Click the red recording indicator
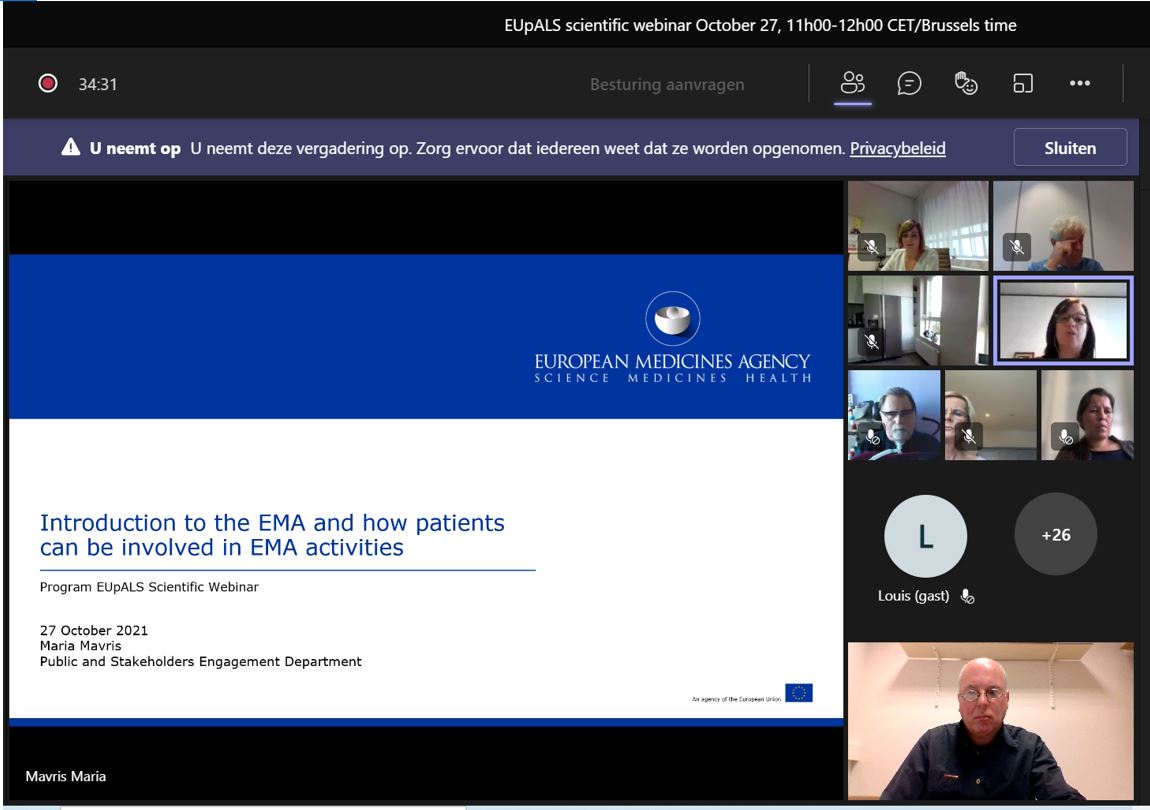Viewport: 1150px width, 810px height. pyautogui.click(x=48, y=84)
